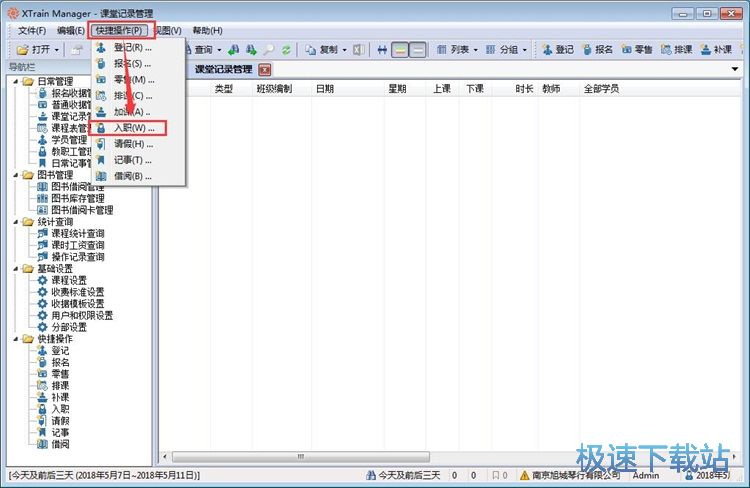Collapse the 快捷操作 tree folder
750x488 pixels.
point(16,339)
